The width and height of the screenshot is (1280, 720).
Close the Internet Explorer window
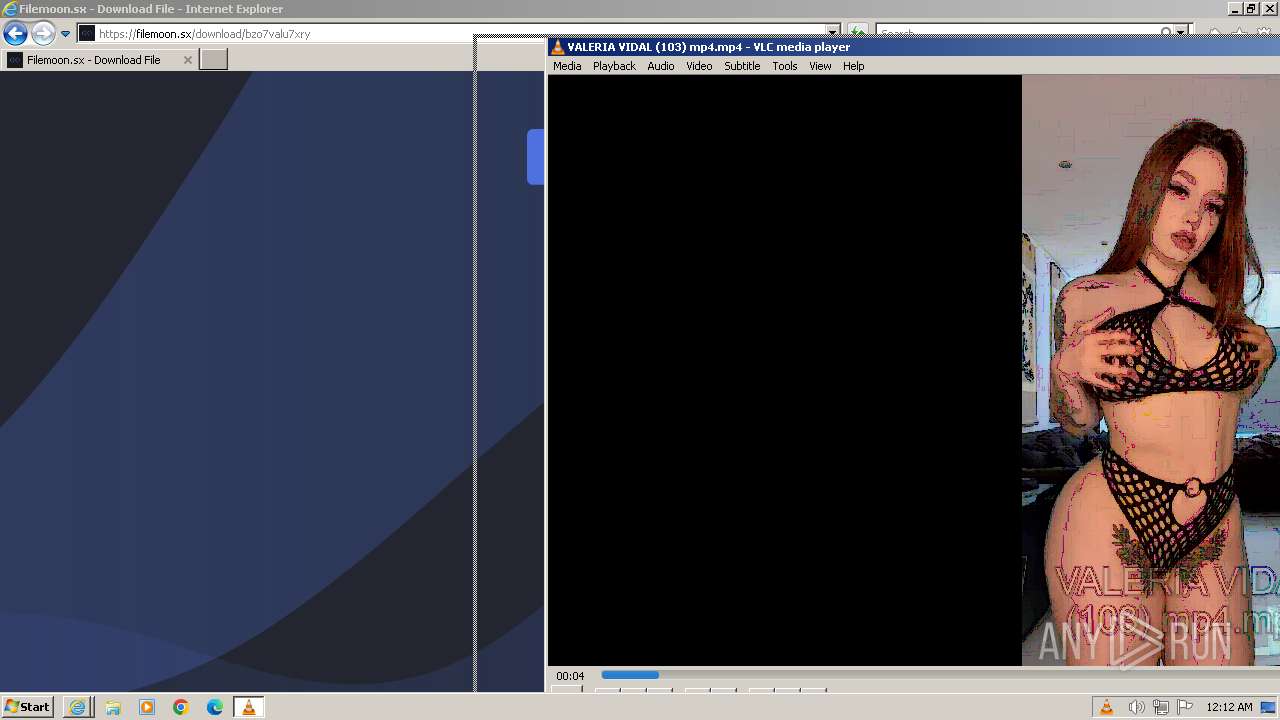point(1270,9)
